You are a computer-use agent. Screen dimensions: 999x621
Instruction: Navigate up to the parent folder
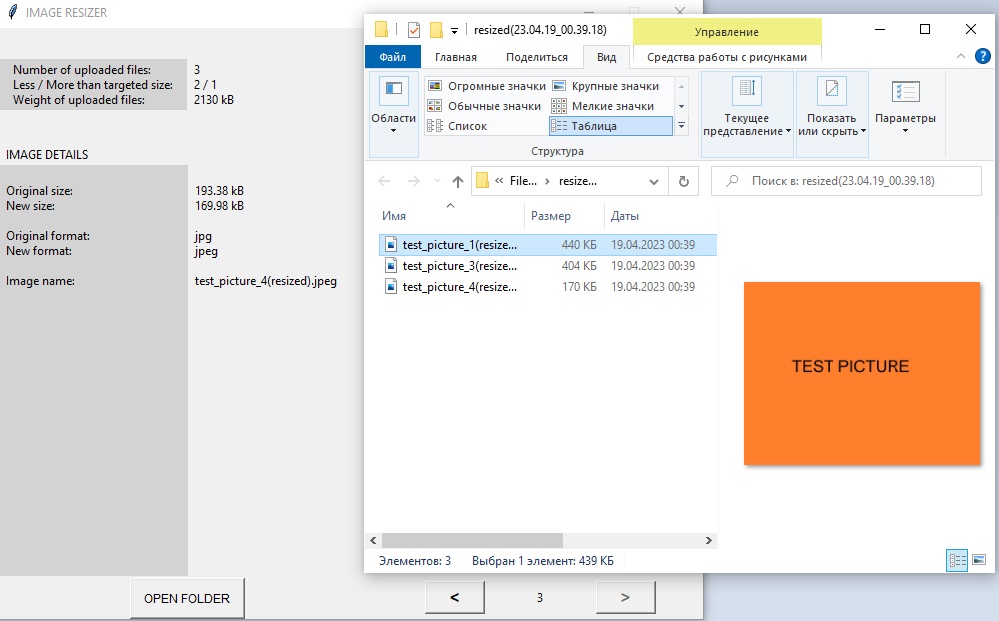456,181
